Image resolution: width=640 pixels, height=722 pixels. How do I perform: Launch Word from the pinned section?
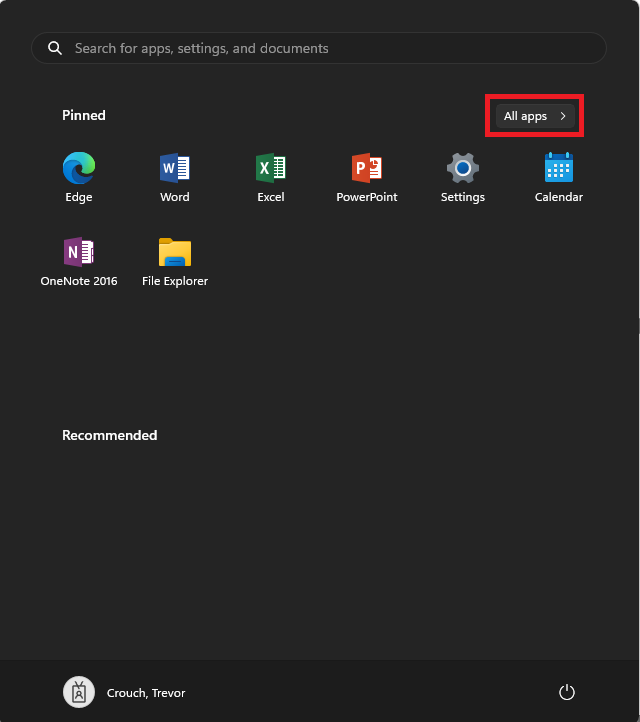click(x=175, y=168)
